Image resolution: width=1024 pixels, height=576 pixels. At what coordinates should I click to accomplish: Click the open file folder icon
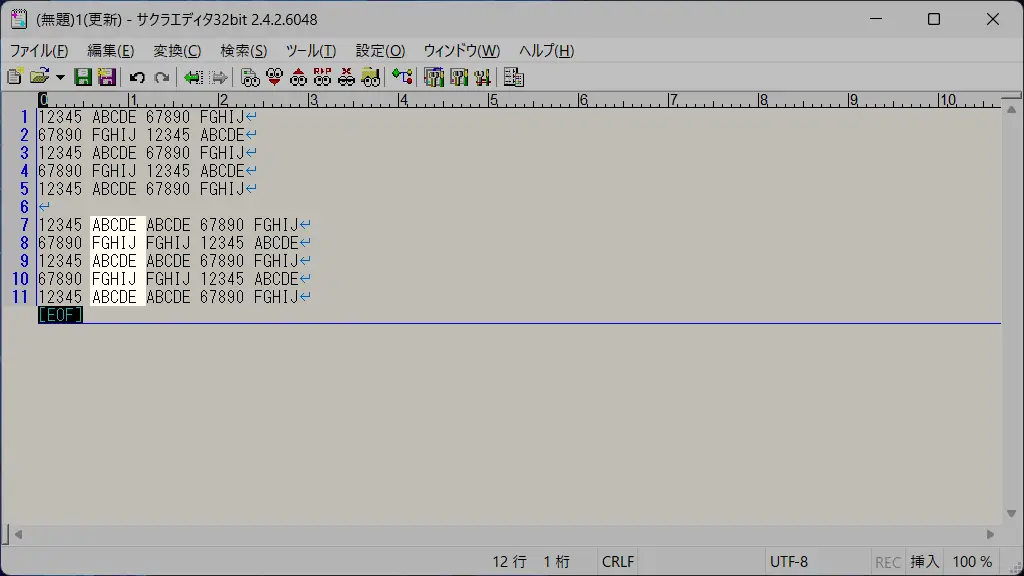pyautogui.click(x=38, y=77)
